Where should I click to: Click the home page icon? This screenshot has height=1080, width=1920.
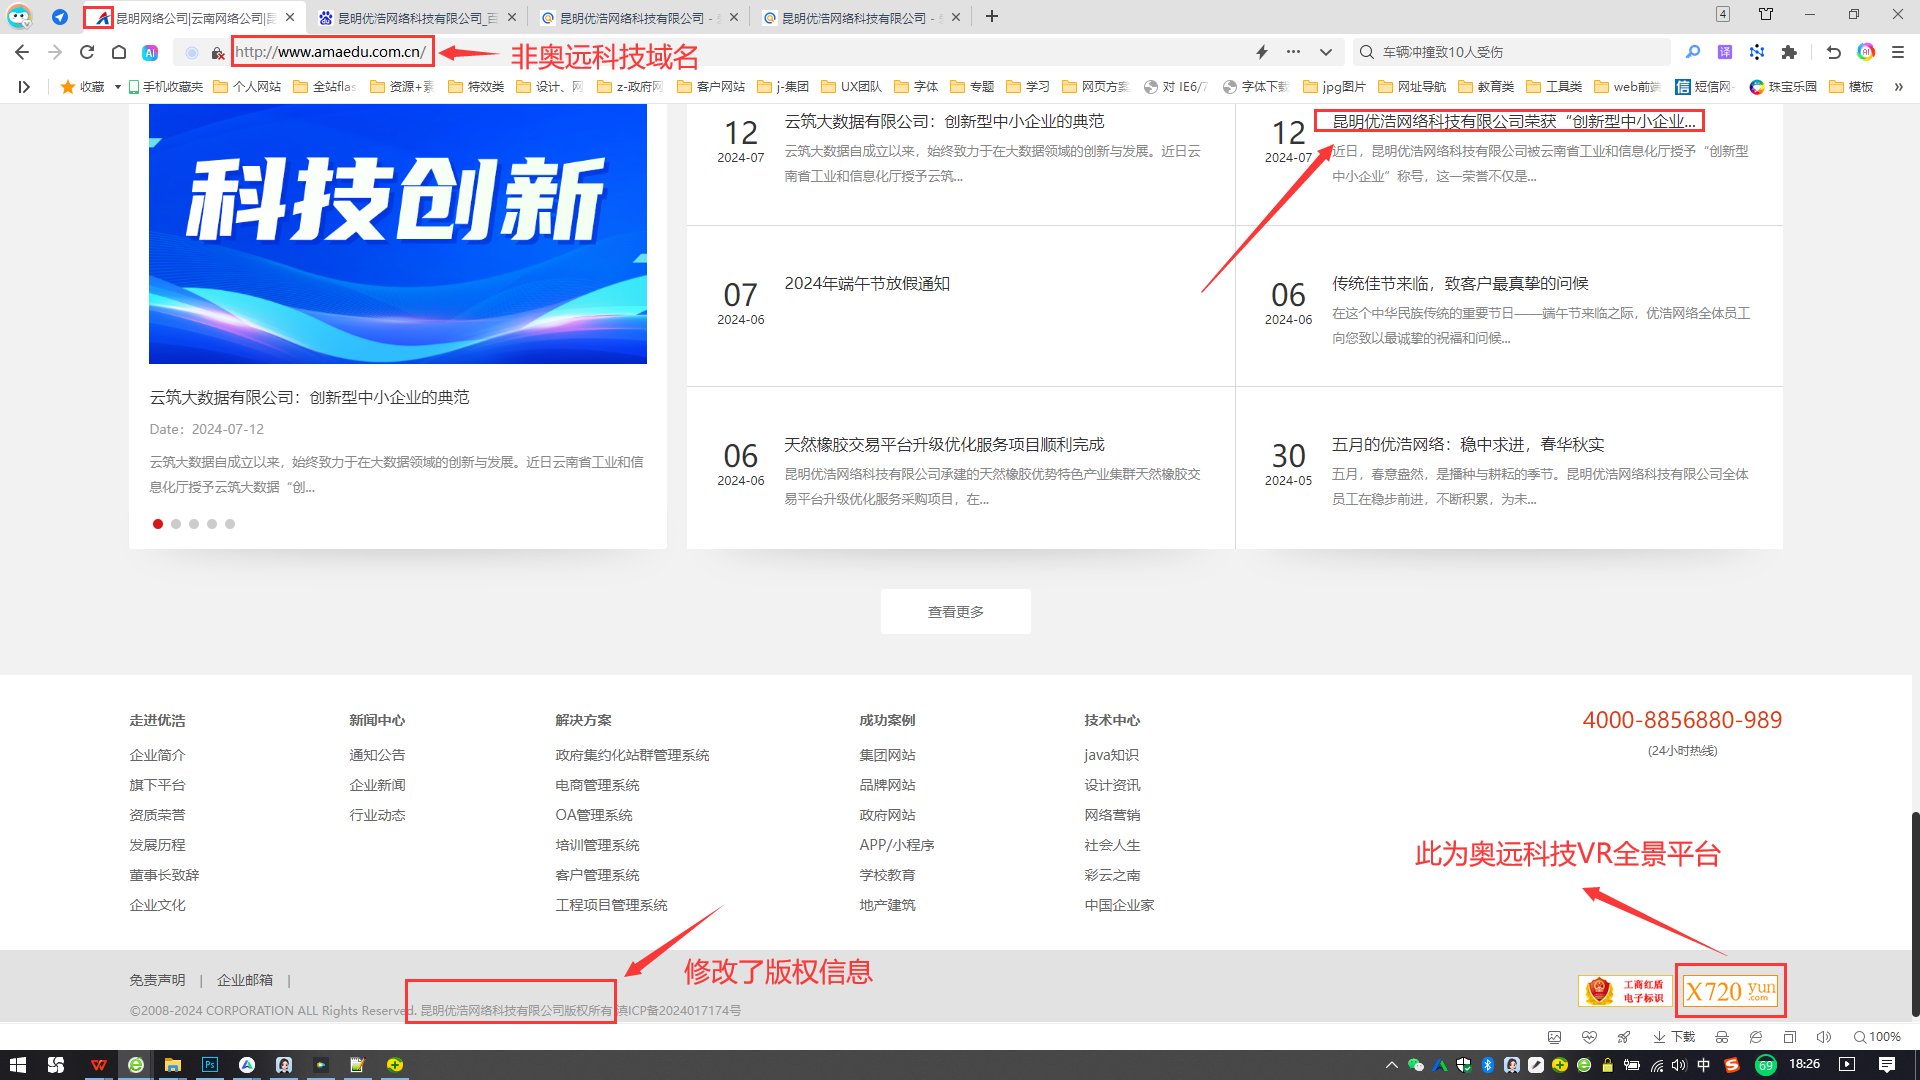pos(119,52)
